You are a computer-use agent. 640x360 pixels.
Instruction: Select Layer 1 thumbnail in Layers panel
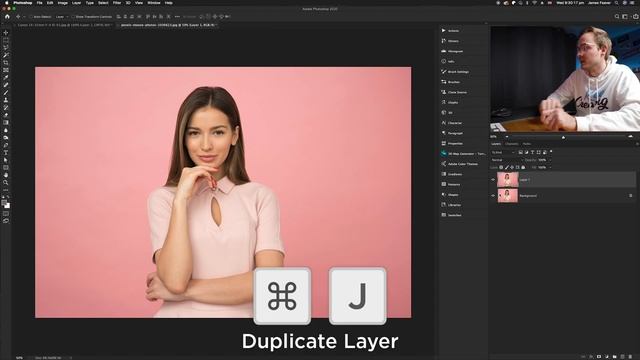pyautogui.click(x=507, y=180)
